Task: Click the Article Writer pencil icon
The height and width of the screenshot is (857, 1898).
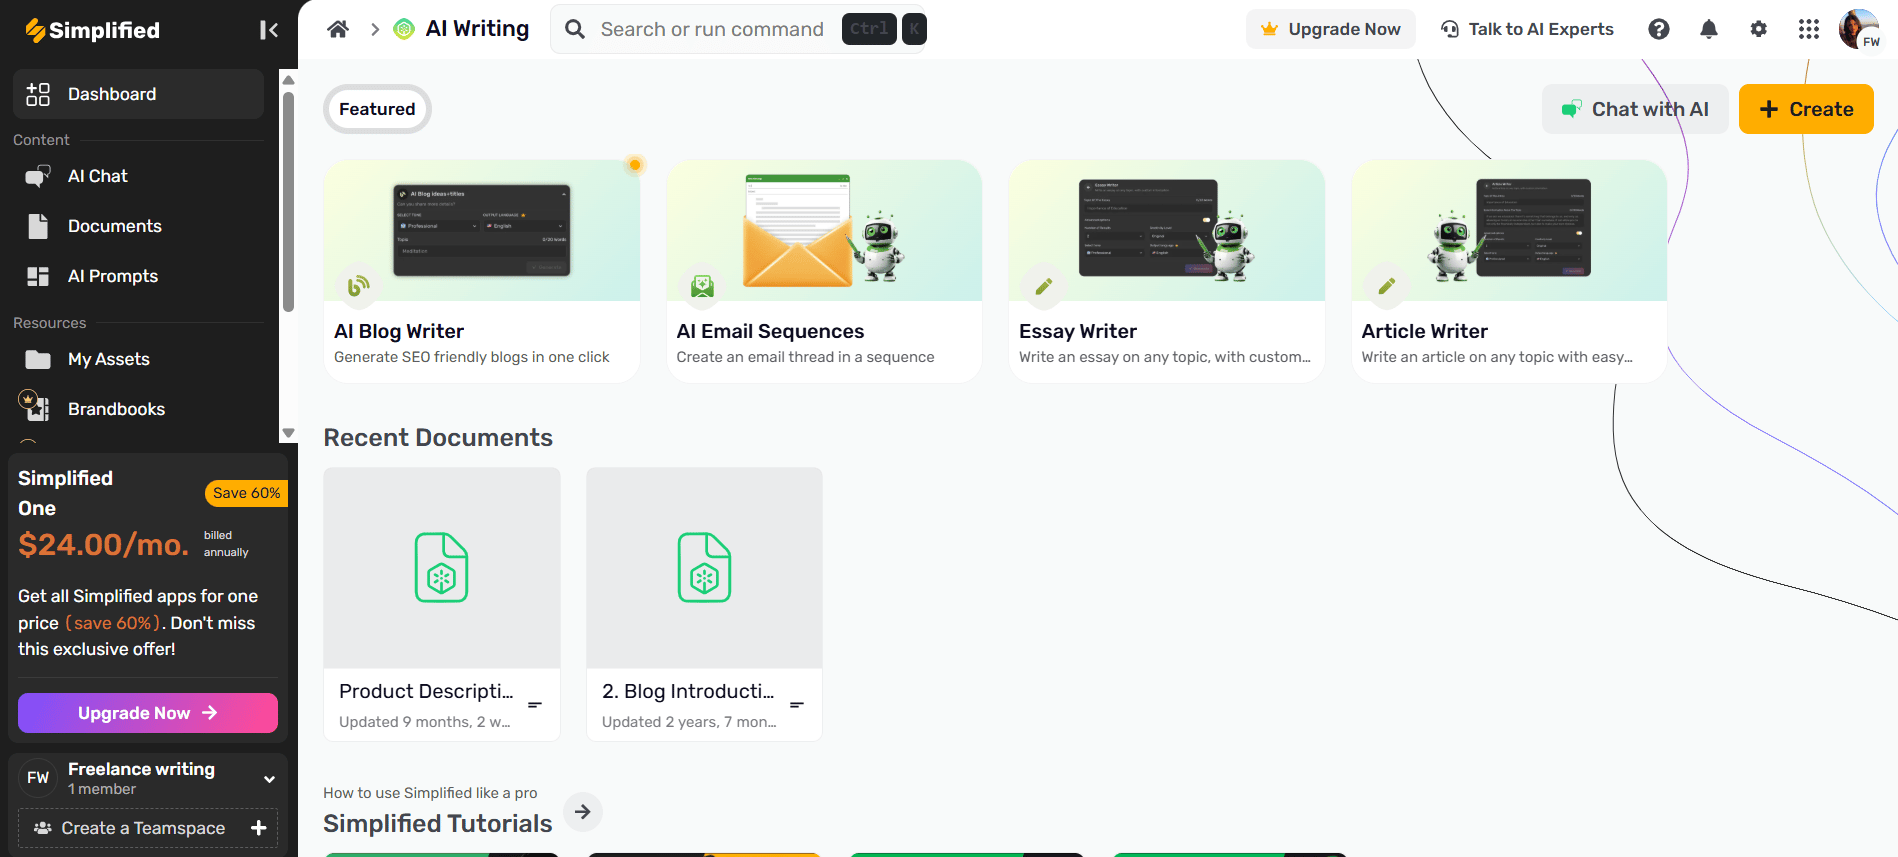Action: click(x=1387, y=286)
